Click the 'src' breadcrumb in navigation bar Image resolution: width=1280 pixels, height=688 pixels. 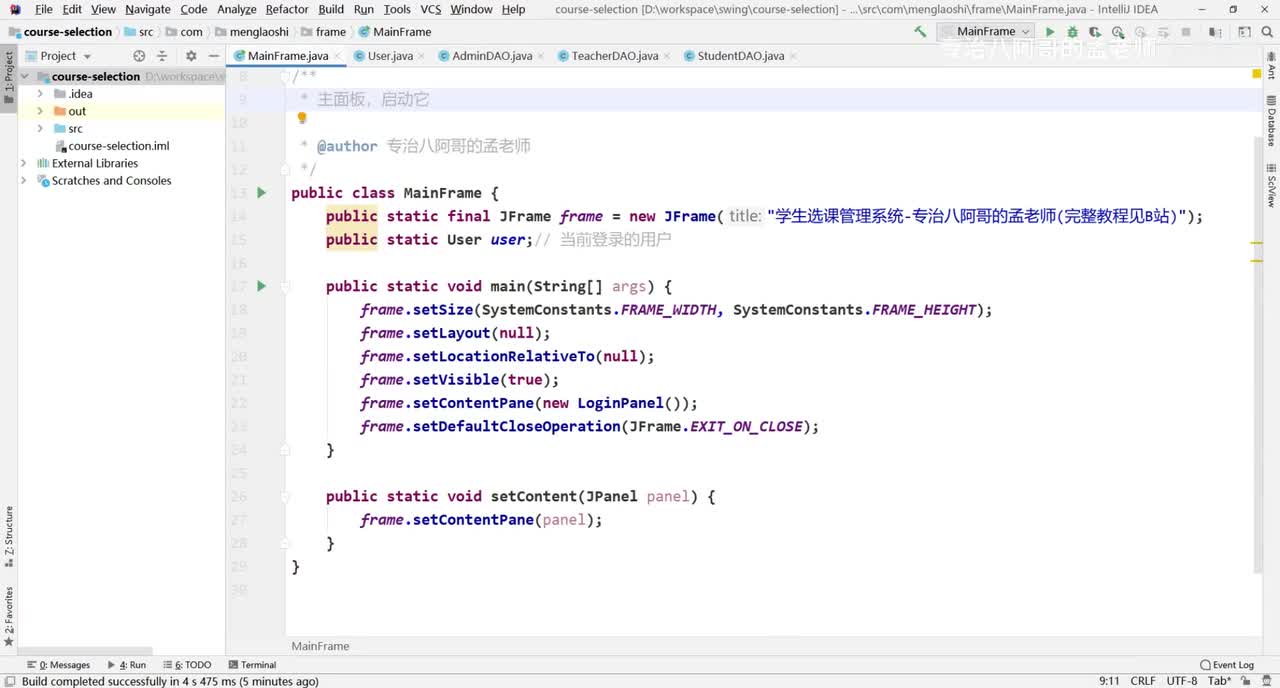(138, 32)
